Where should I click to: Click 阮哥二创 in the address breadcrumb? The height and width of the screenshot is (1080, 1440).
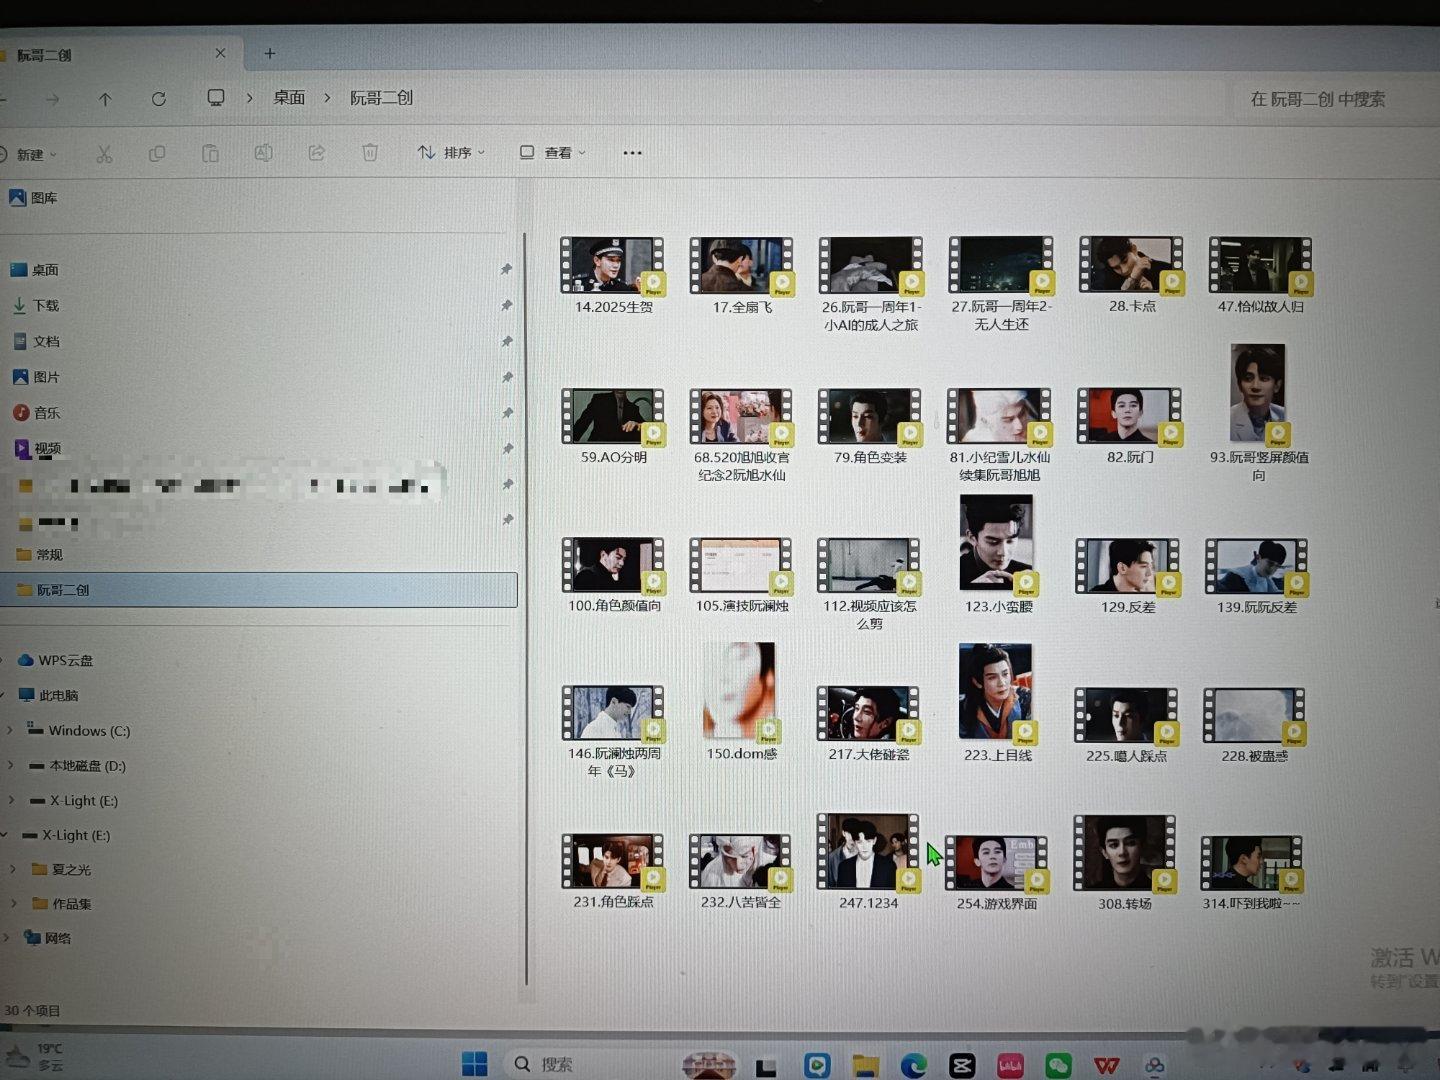[381, 98]
